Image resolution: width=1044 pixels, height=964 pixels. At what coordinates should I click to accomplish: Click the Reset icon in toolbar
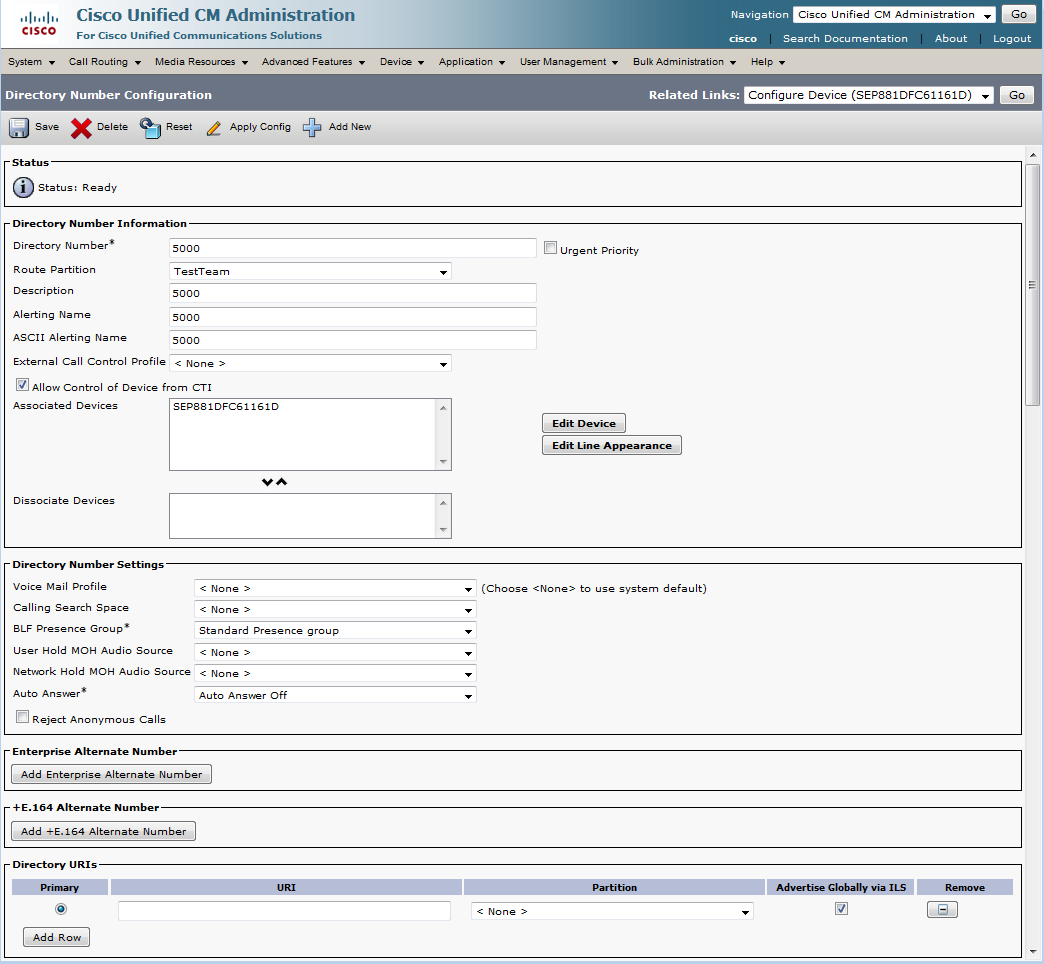(150, 128)
